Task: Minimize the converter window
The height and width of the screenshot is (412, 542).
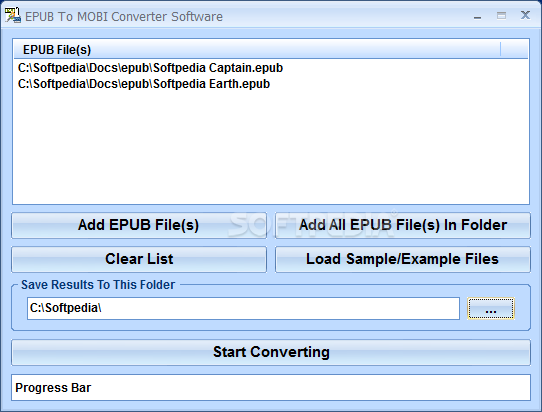Action: pyautogui.click(x=478, y=16)
